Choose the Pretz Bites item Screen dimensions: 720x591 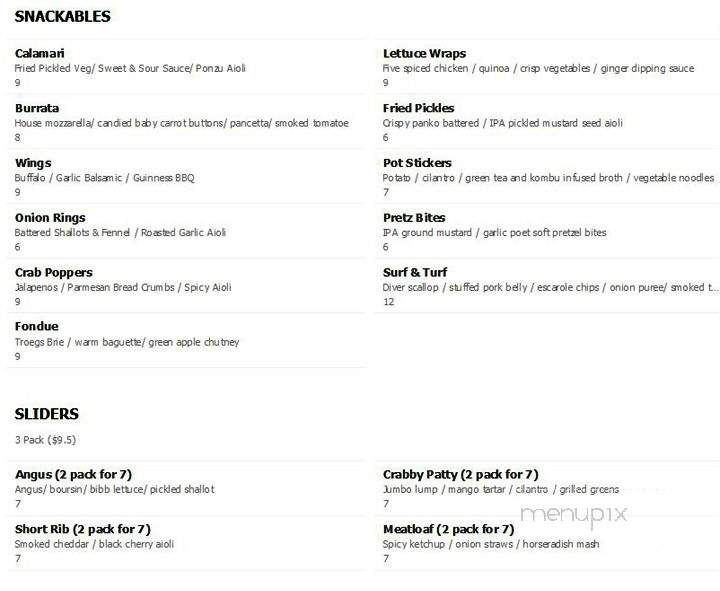click(414, 217)
